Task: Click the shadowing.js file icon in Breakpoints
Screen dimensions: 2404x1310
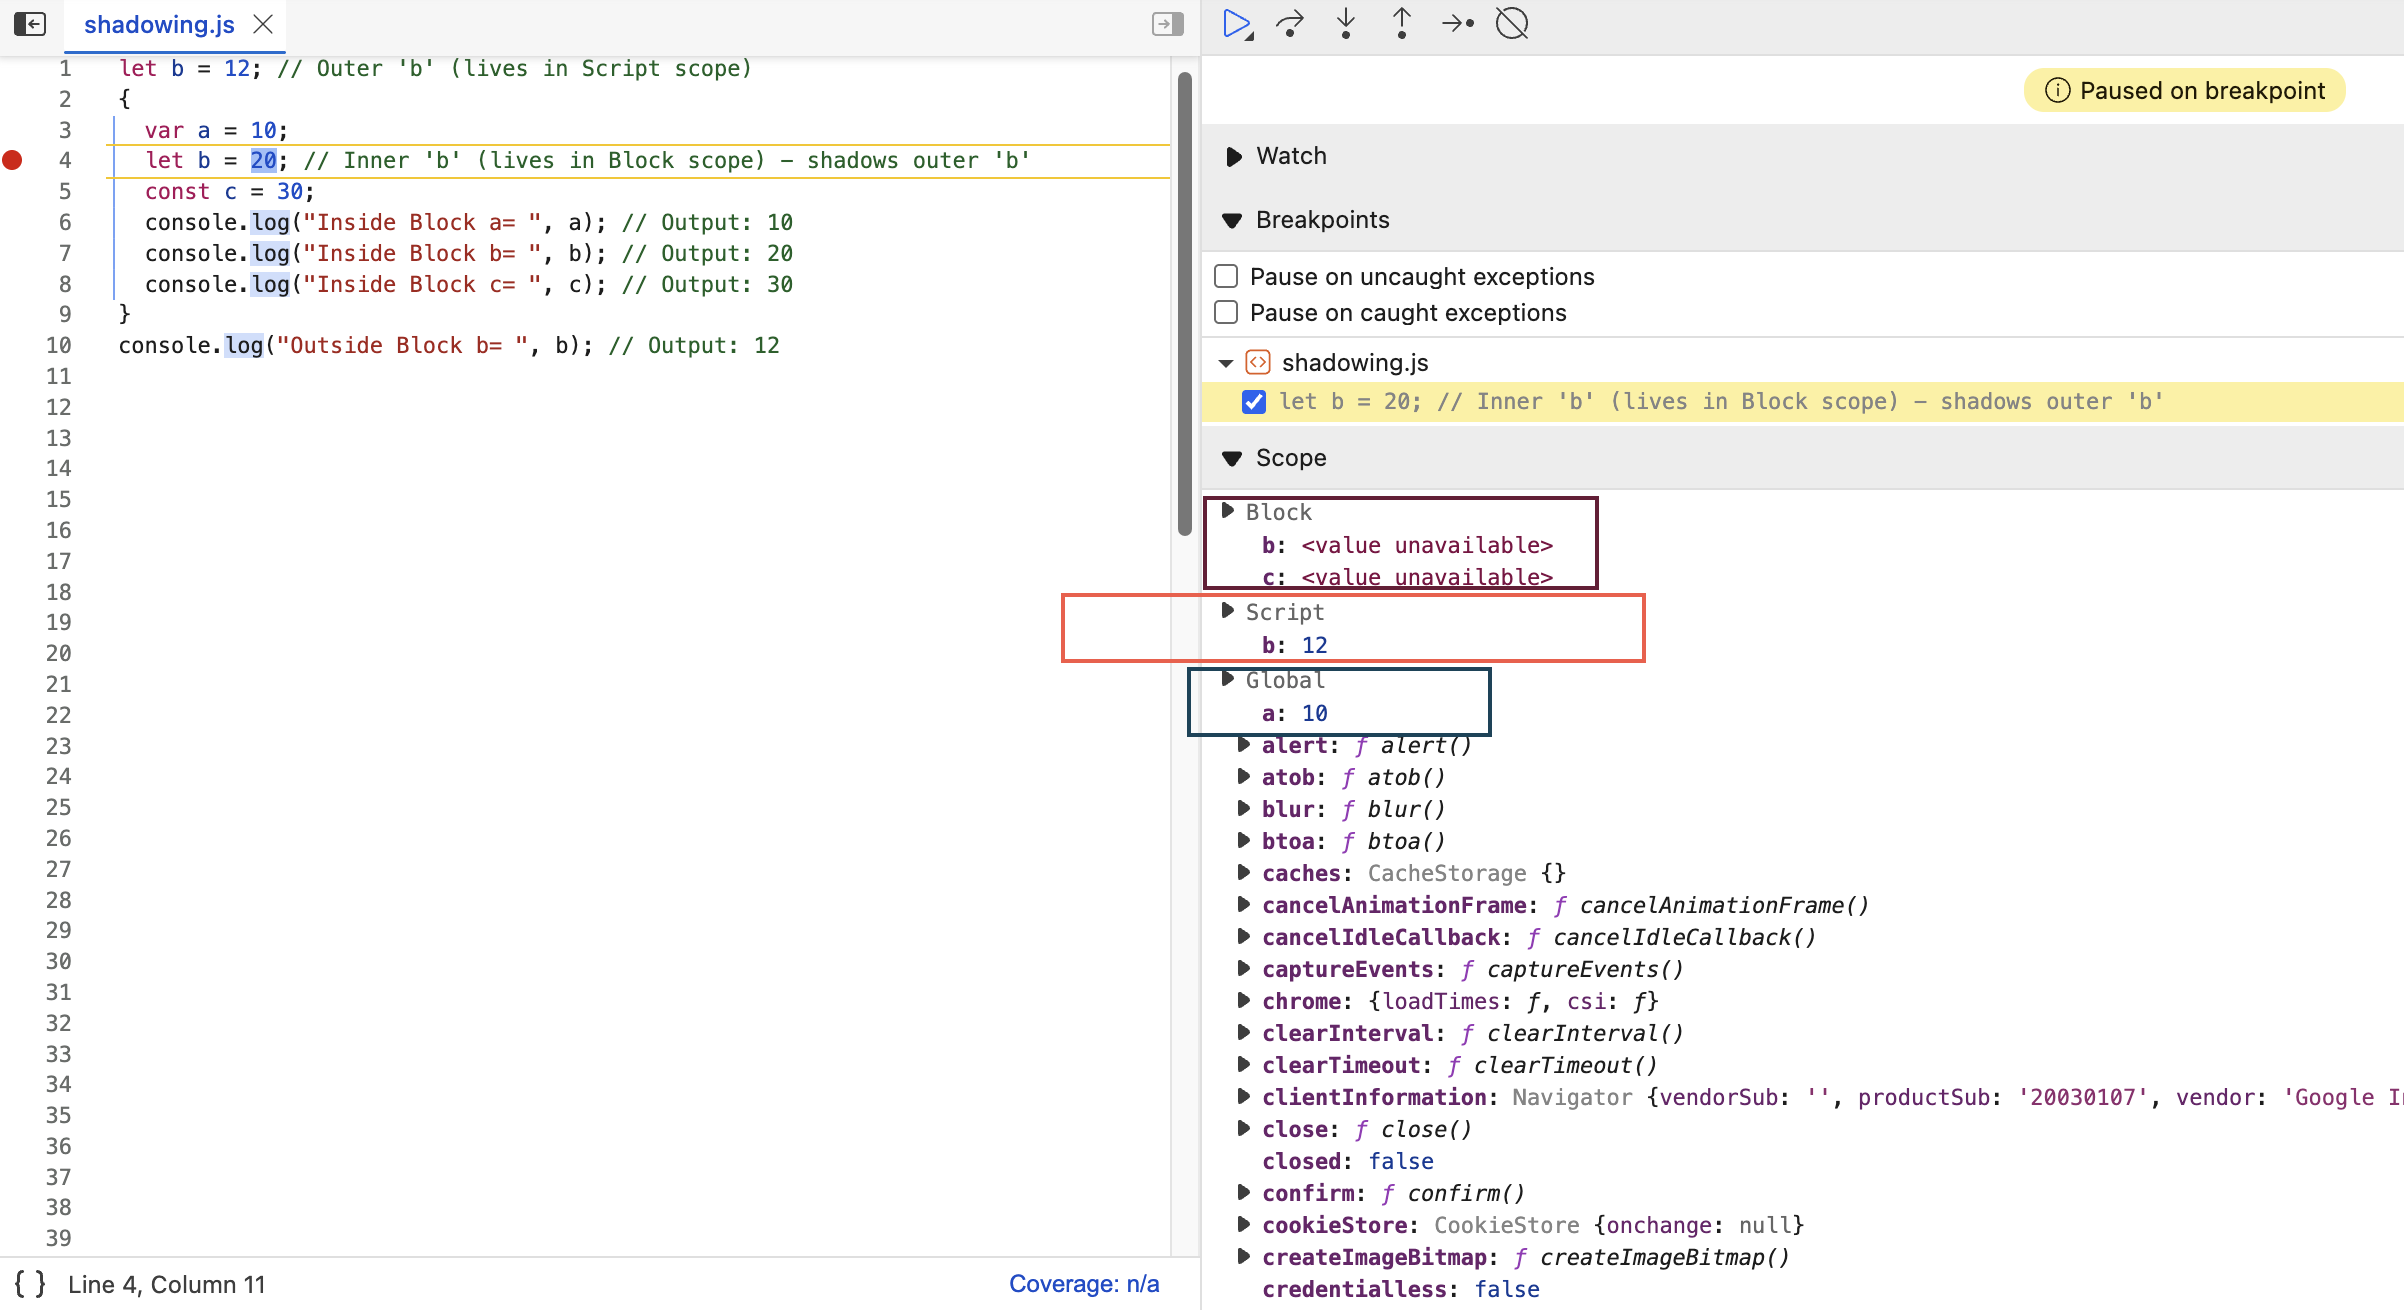Action: coord(1258,362)
